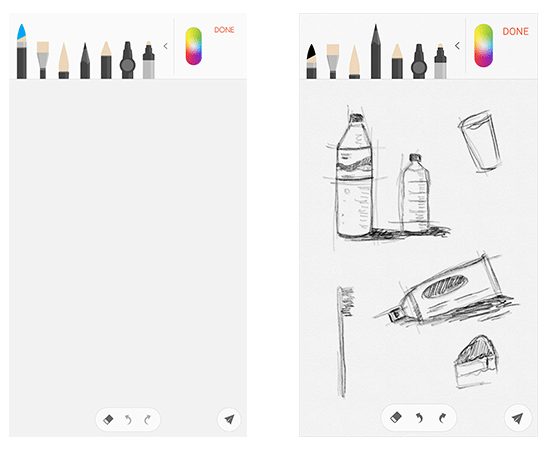Open rainbow color picker in right panel
This screenshot has width=549, height=450.
(484, 46)
